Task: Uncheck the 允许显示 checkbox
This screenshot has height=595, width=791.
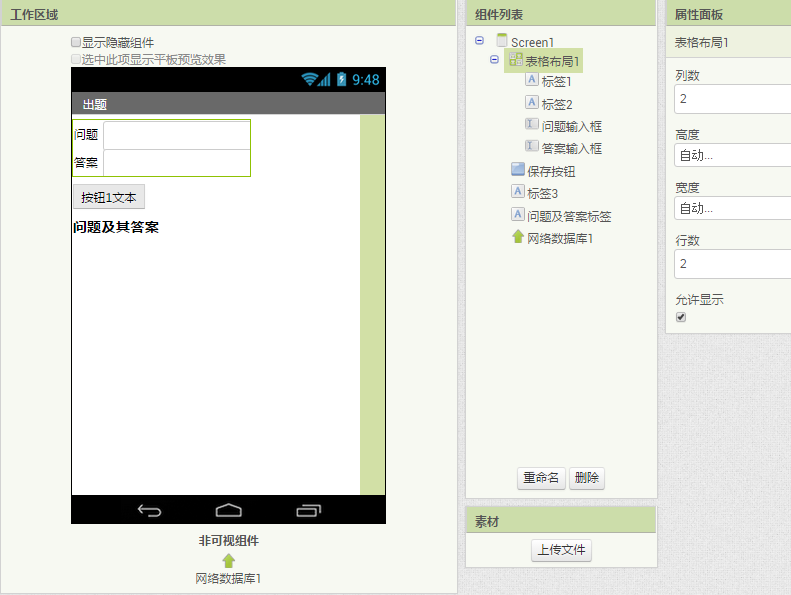Action: point(681,317)
